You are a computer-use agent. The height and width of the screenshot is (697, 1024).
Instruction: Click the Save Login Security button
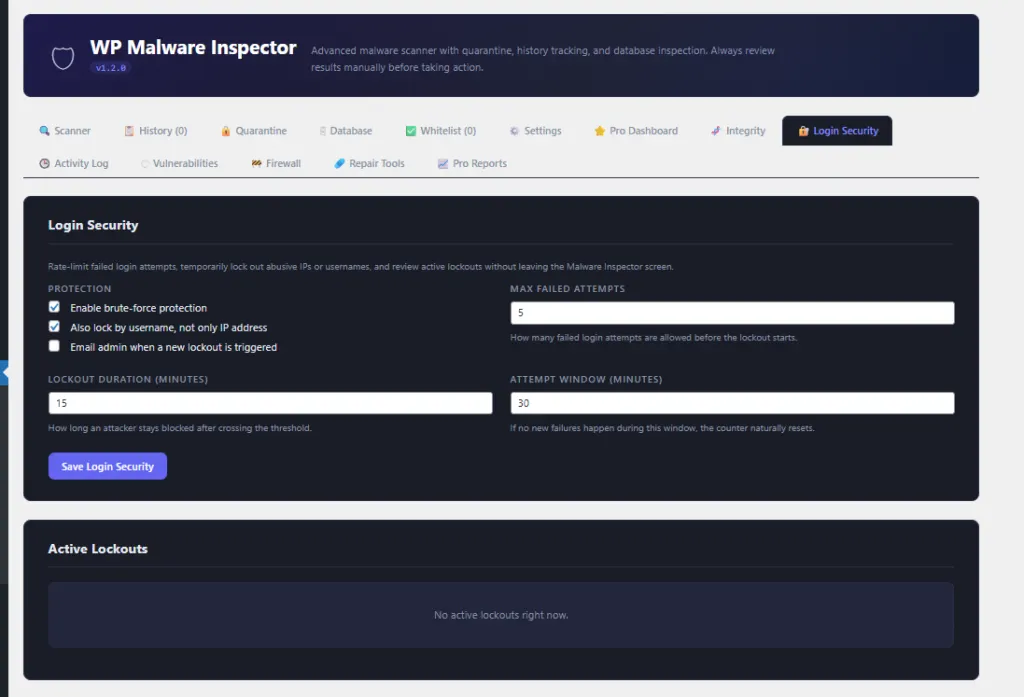pyautogui.click(x=107, y=465)
